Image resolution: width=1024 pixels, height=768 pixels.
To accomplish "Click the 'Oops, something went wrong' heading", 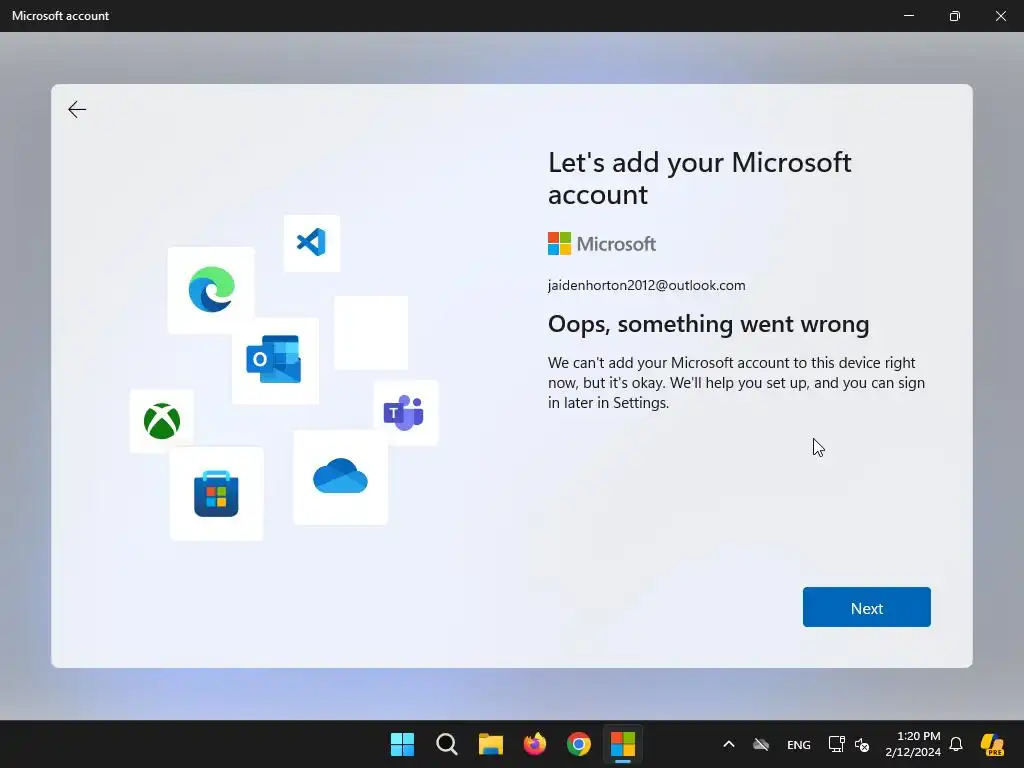I will (709, 324).
